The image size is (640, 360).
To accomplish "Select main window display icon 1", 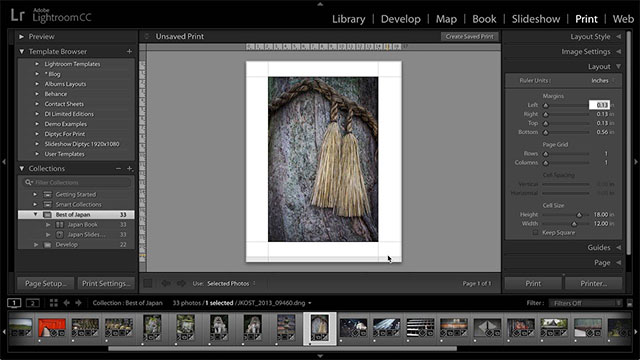I will pos(14,303).
